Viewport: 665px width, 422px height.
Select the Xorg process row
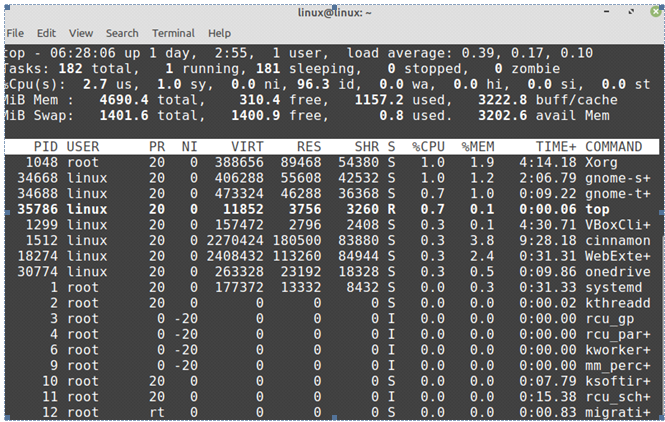[x=332, y=162]
